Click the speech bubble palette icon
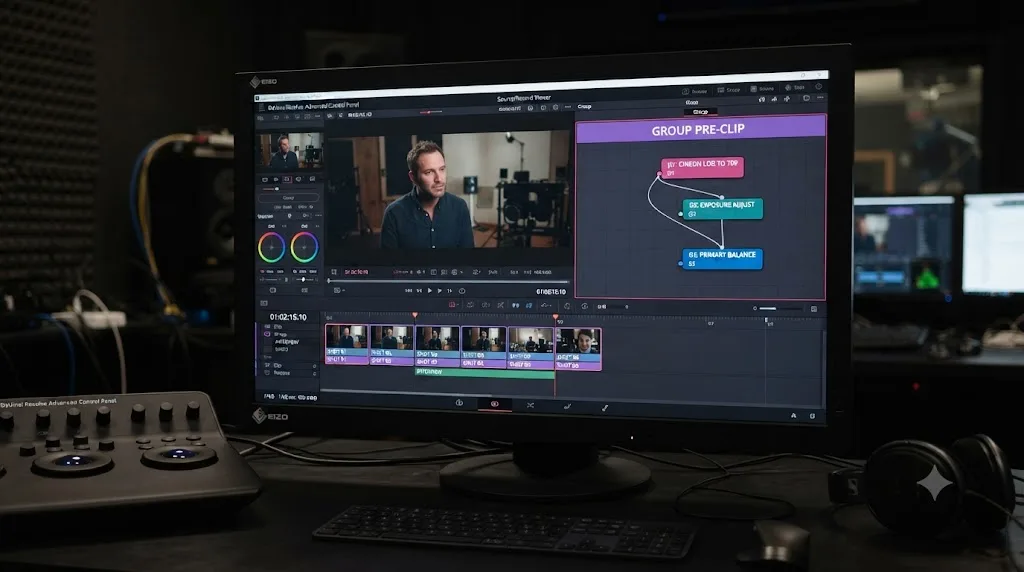The width and height of the screenshot is (1024, 572). pos(299,179)
